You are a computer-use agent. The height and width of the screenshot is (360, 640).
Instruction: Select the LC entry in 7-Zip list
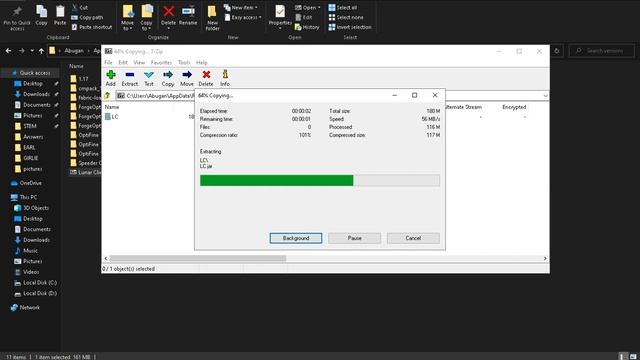[x=111, y=117]
